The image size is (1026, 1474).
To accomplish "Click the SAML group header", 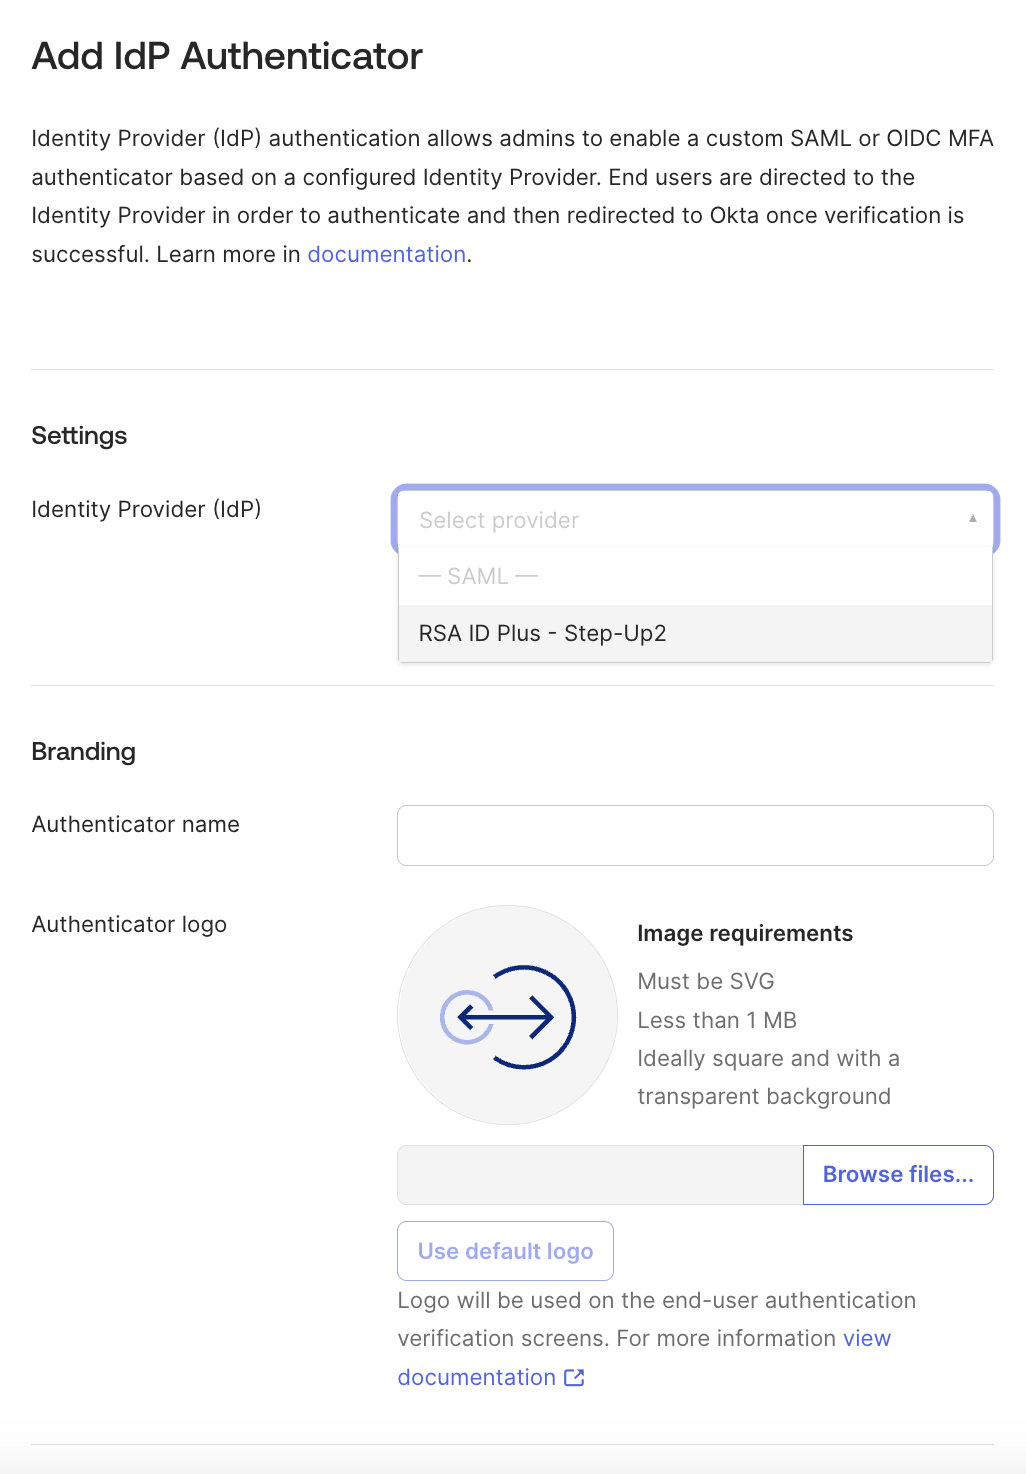I will pos(478,576).
